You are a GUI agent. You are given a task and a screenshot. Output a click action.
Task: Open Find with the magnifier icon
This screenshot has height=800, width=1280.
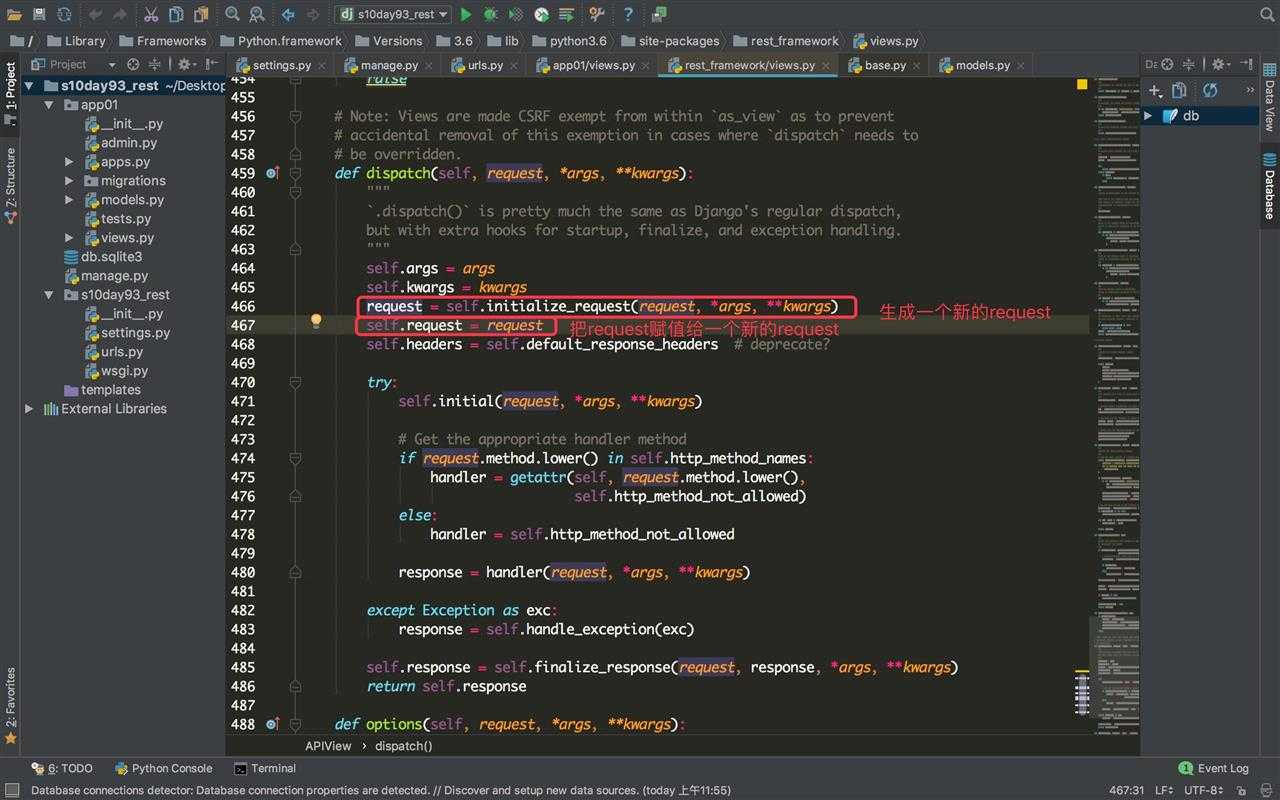(232, 14)
